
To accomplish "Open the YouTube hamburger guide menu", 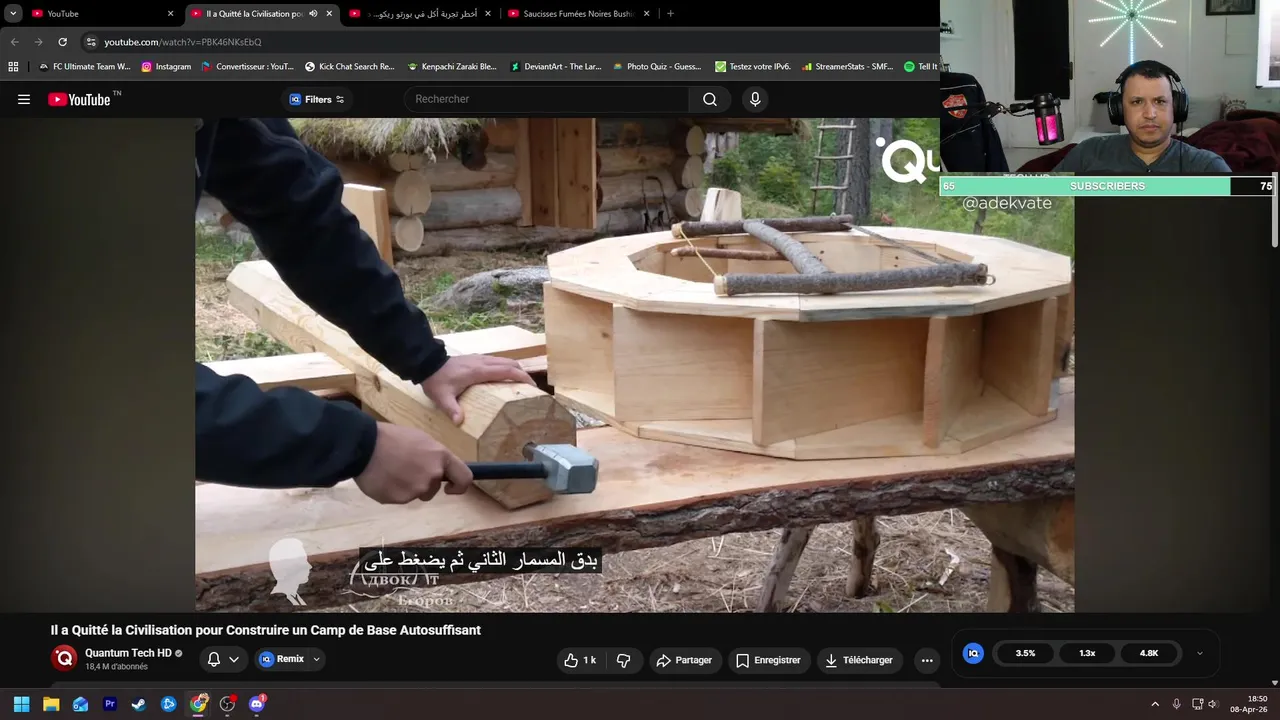I will [x=24, y=99].
